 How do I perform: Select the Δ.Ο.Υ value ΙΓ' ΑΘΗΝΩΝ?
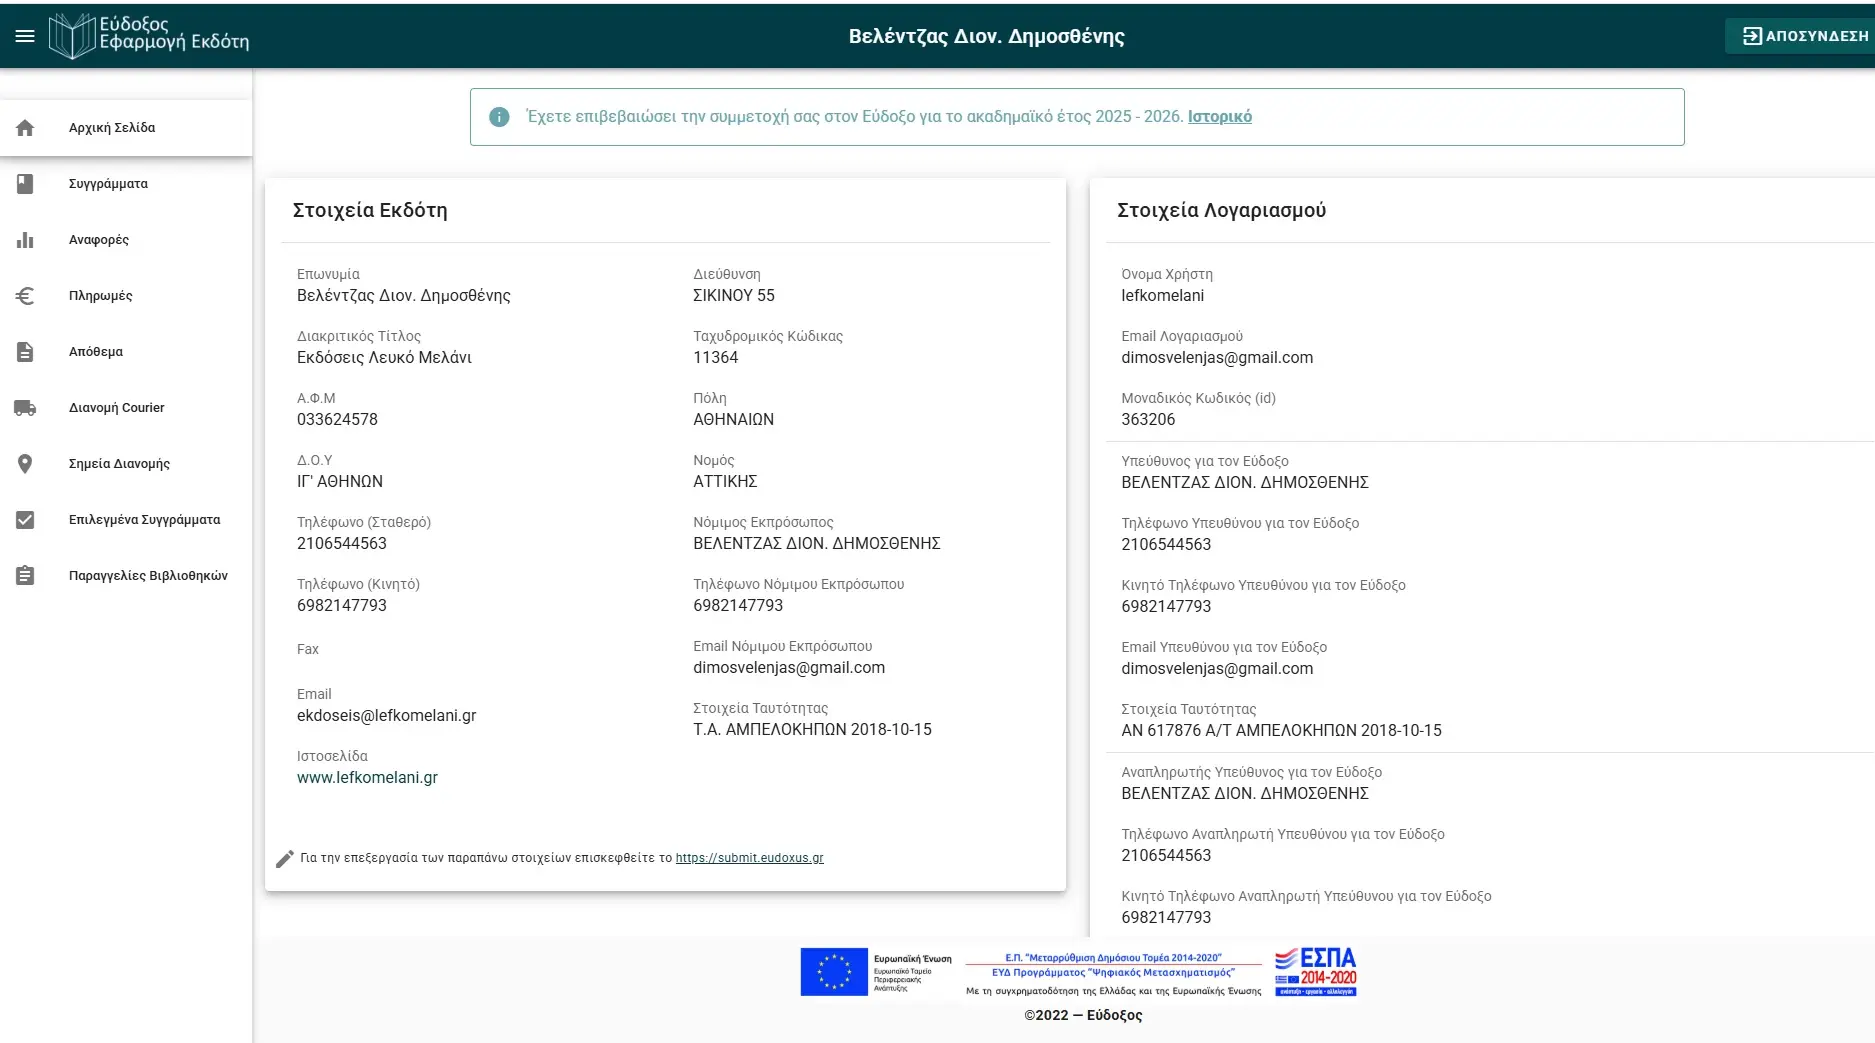pyautogui.click(x=340, y=482)
